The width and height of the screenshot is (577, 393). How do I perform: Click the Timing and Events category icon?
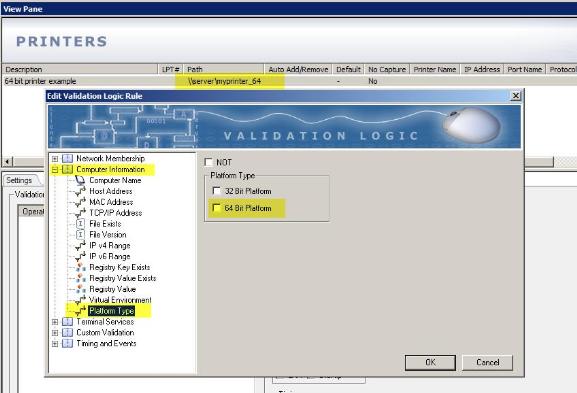point(67,344)
